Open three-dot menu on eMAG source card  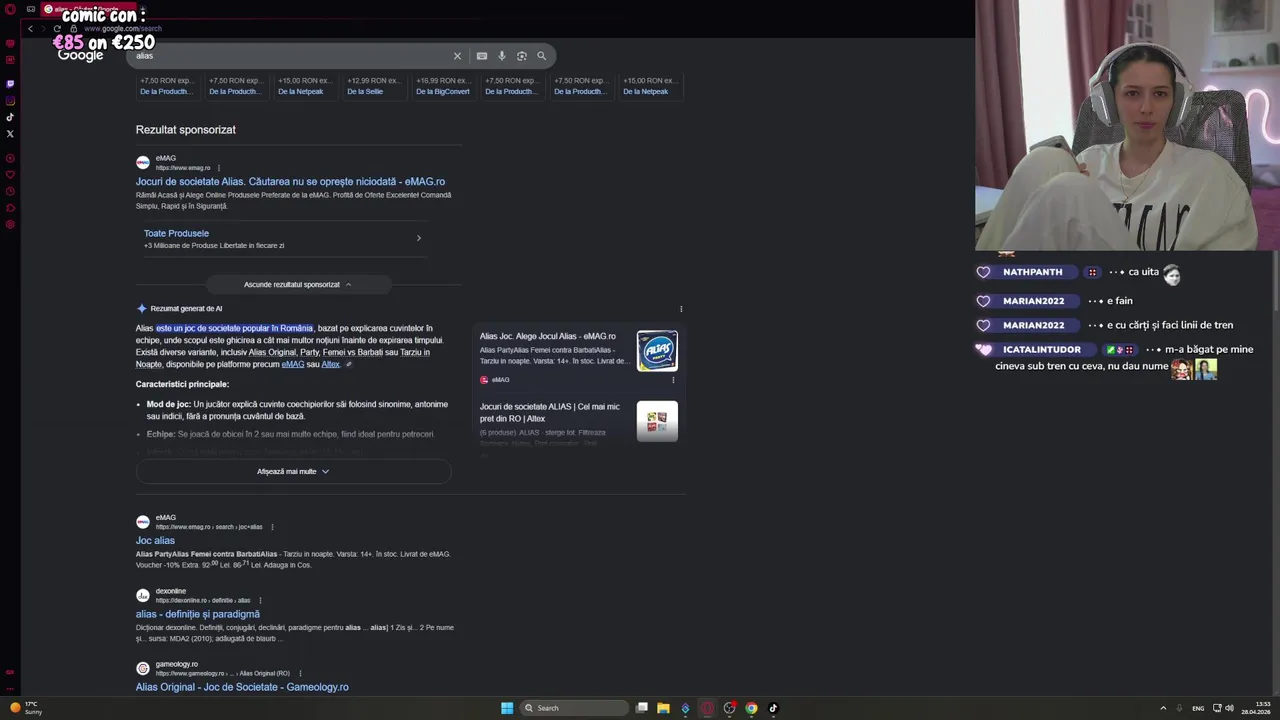(x=672, y=380)
